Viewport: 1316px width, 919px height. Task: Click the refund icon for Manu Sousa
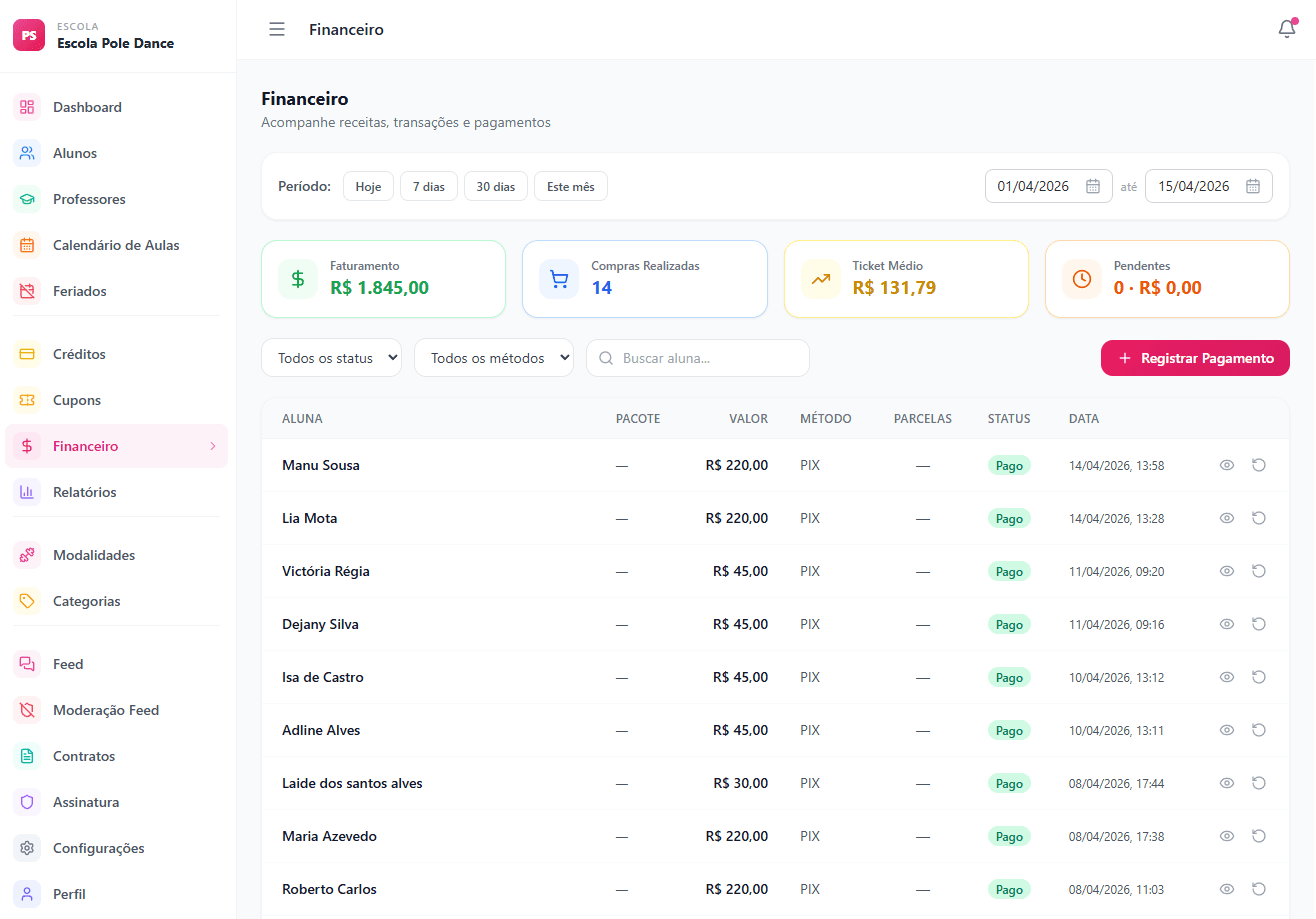click(x=1259, y=465)
